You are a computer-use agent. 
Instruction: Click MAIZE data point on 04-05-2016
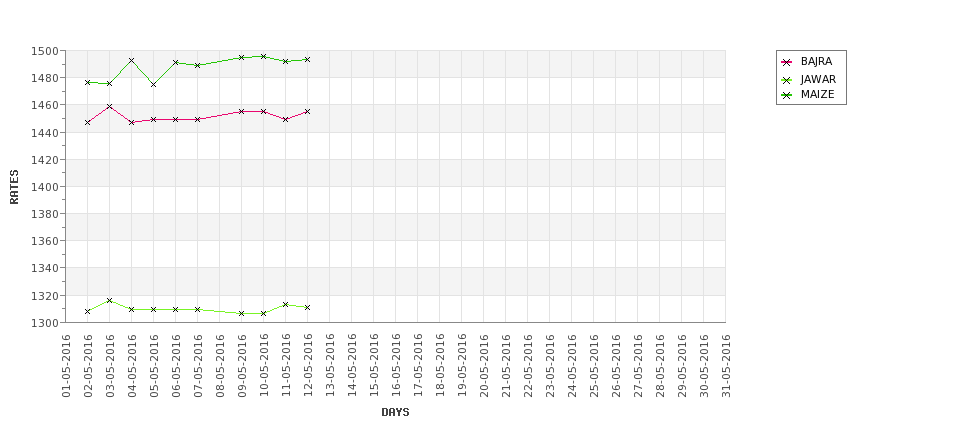pos(132,60)
